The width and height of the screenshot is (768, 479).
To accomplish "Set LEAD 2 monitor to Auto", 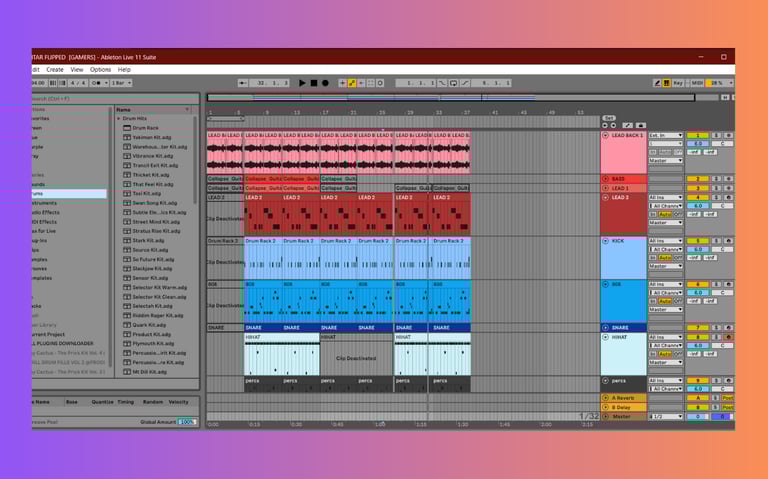I will click(665, 215).
